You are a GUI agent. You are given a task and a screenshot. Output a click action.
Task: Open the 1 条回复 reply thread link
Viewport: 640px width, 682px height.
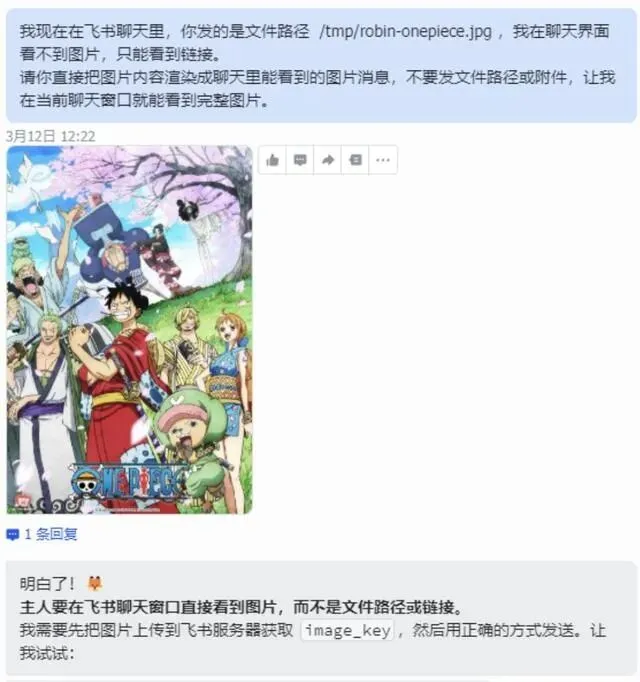coord(51,534)
